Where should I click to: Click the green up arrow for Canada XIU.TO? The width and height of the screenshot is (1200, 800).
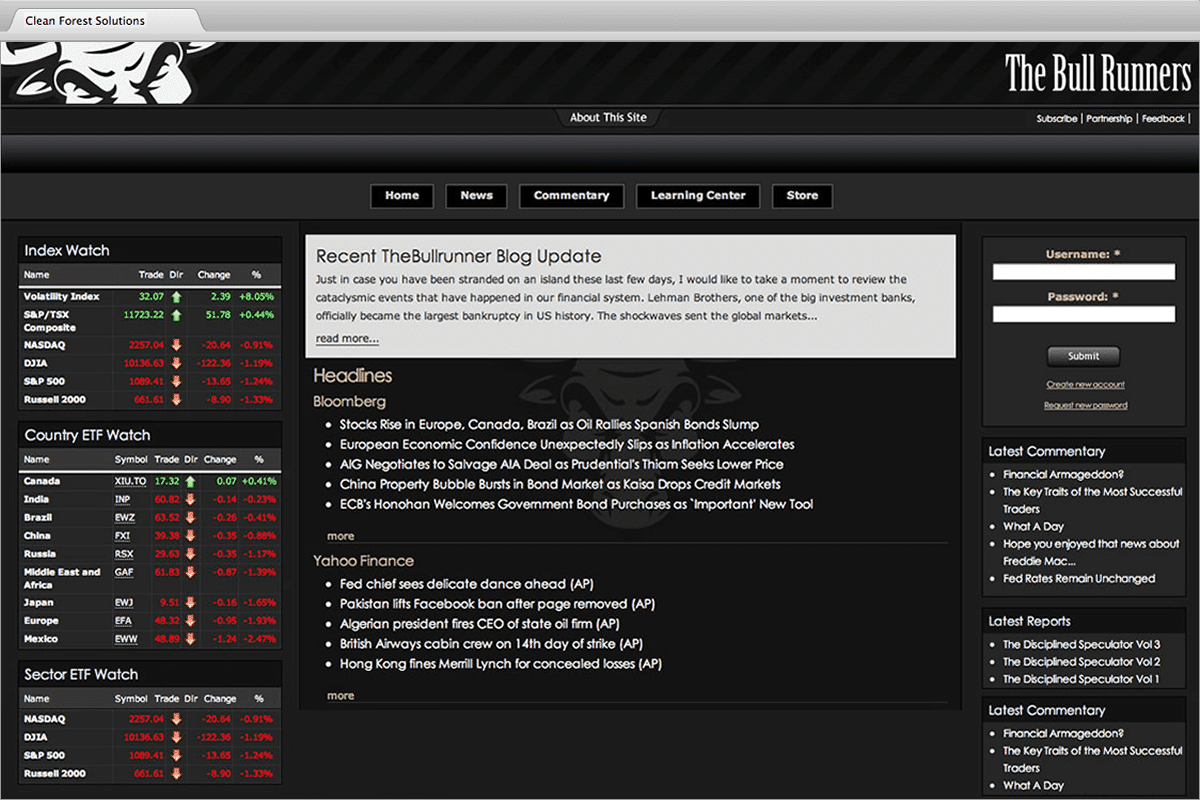click(x=189, y=481)
